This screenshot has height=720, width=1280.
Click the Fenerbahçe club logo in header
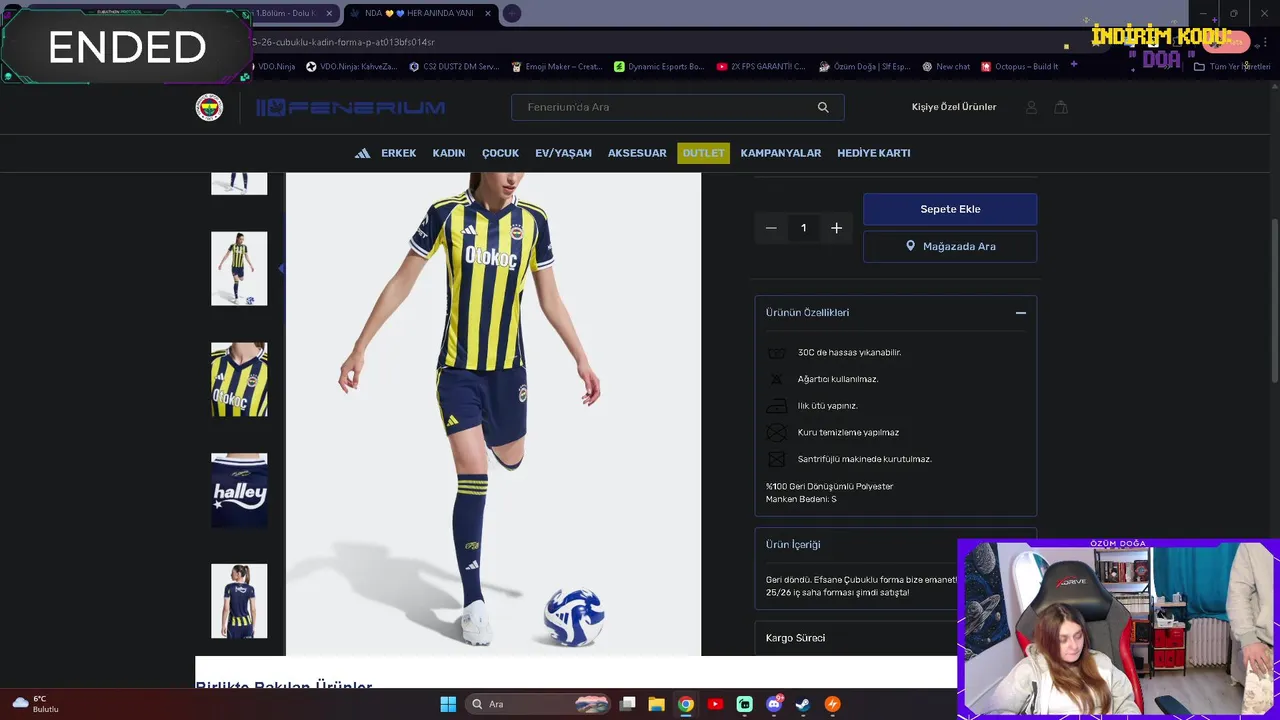pos(209,107)
